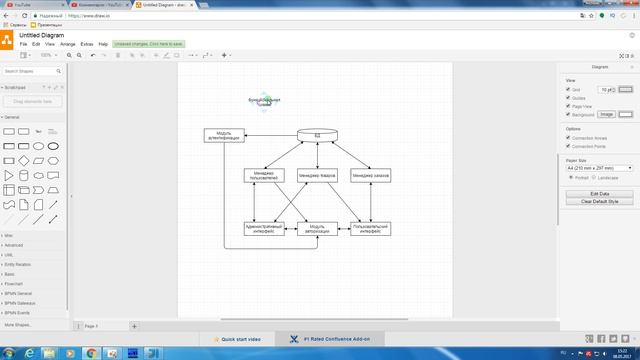Click the background color swatch
Image resolution: width=640 pixels, height=360 pixels.
click(625, 114)
